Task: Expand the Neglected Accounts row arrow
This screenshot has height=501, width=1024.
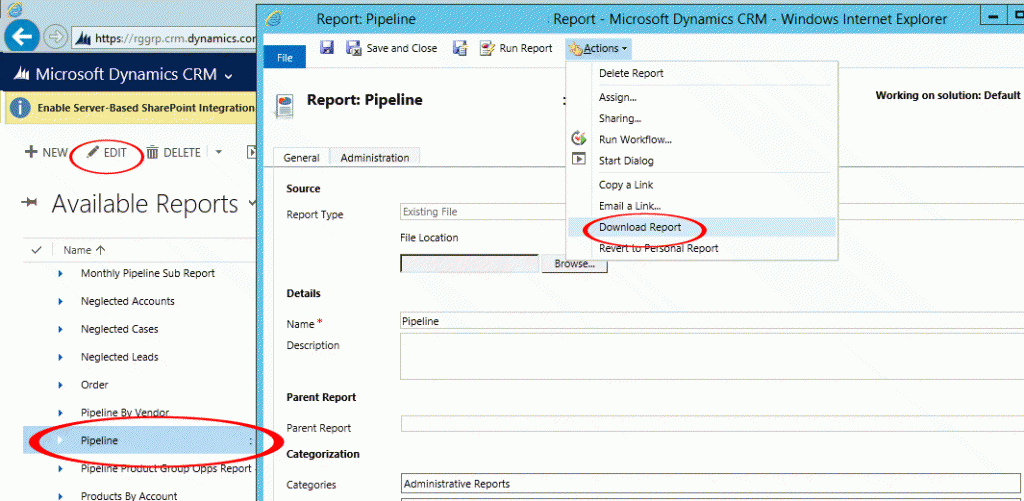Action: pos(60,301)
